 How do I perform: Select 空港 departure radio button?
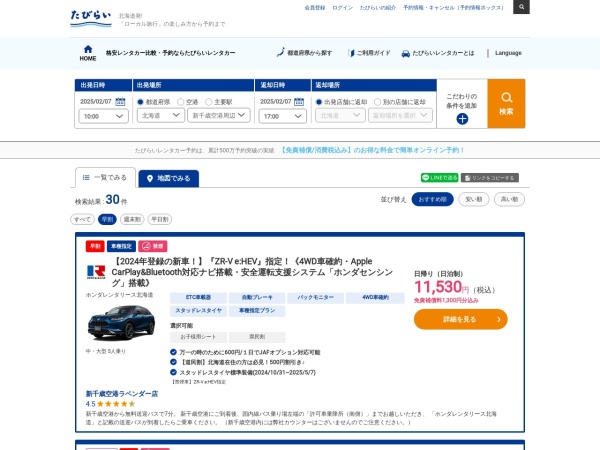coord(181,102)
